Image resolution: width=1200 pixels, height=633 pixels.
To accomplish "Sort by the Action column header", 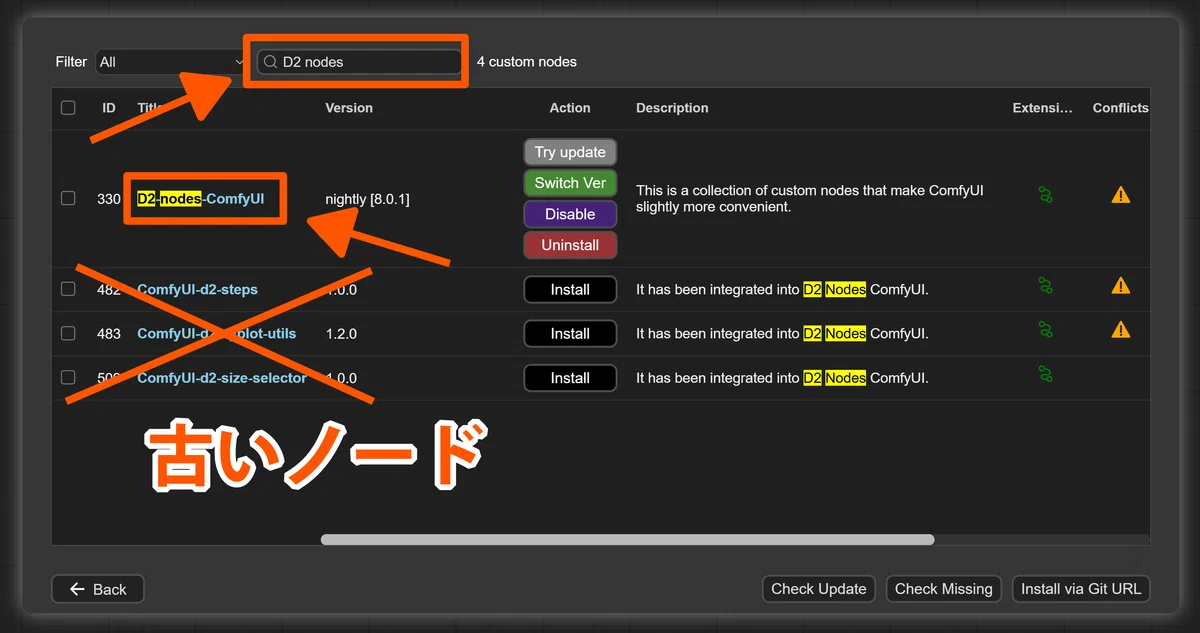I will coord(570,108).
